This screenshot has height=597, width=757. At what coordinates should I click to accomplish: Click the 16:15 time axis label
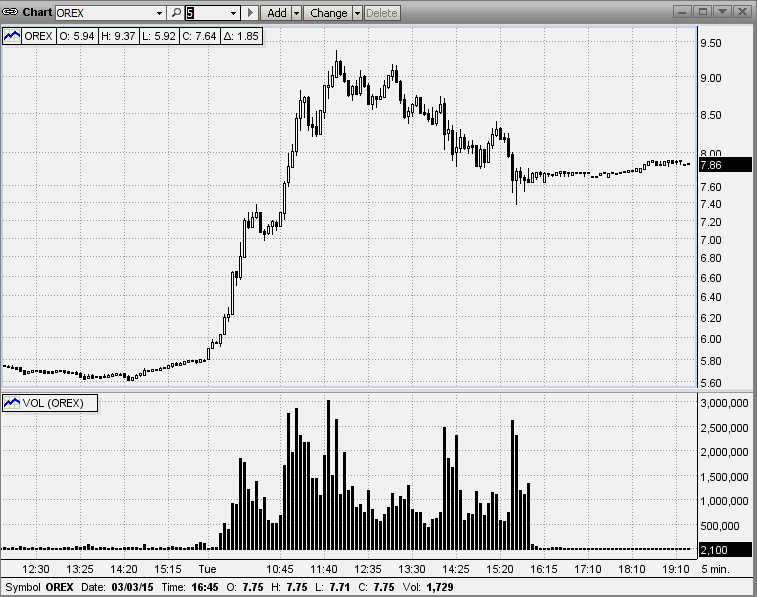click(544, 569)
